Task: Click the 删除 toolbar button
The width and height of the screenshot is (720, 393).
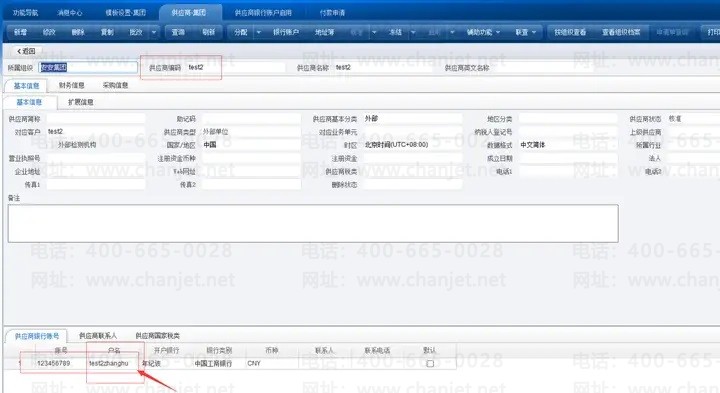Action: tap(78, 32)
